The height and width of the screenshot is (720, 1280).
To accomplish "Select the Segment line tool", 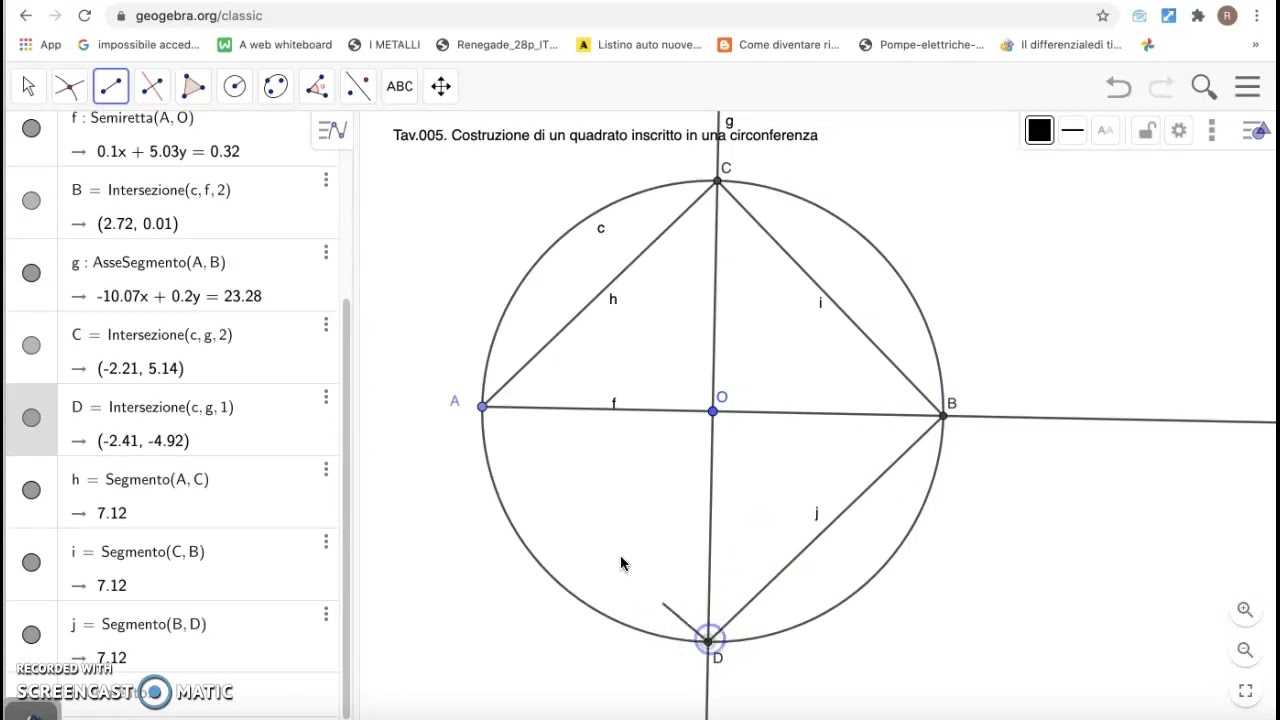I will coord(111,86).
